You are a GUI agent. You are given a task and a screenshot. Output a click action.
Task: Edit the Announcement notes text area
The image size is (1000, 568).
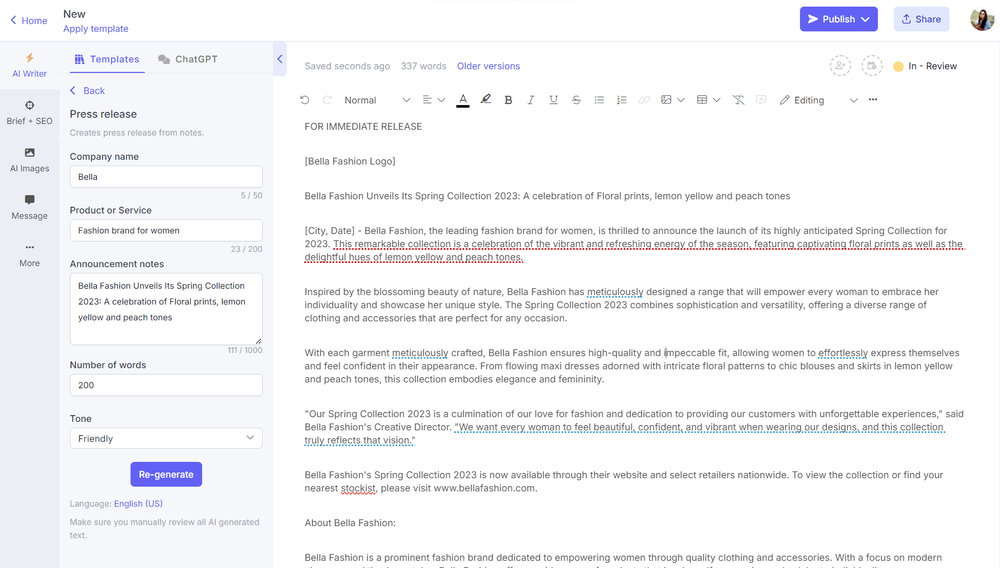click(166, 309)
